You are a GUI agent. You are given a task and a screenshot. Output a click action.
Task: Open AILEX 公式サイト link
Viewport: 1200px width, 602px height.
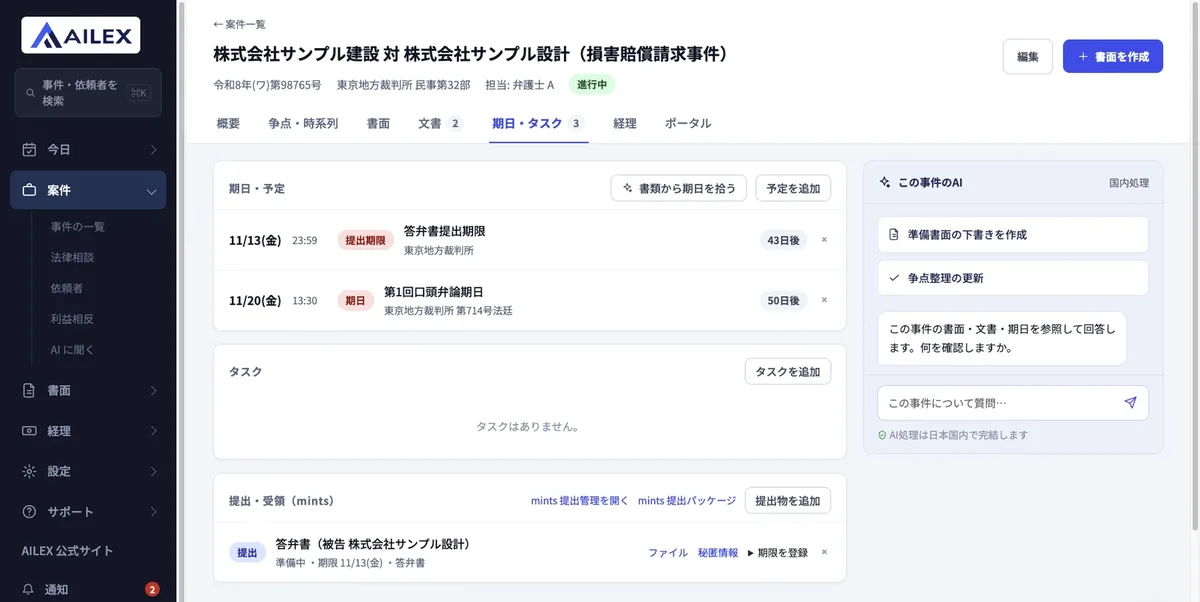(68, 551)
